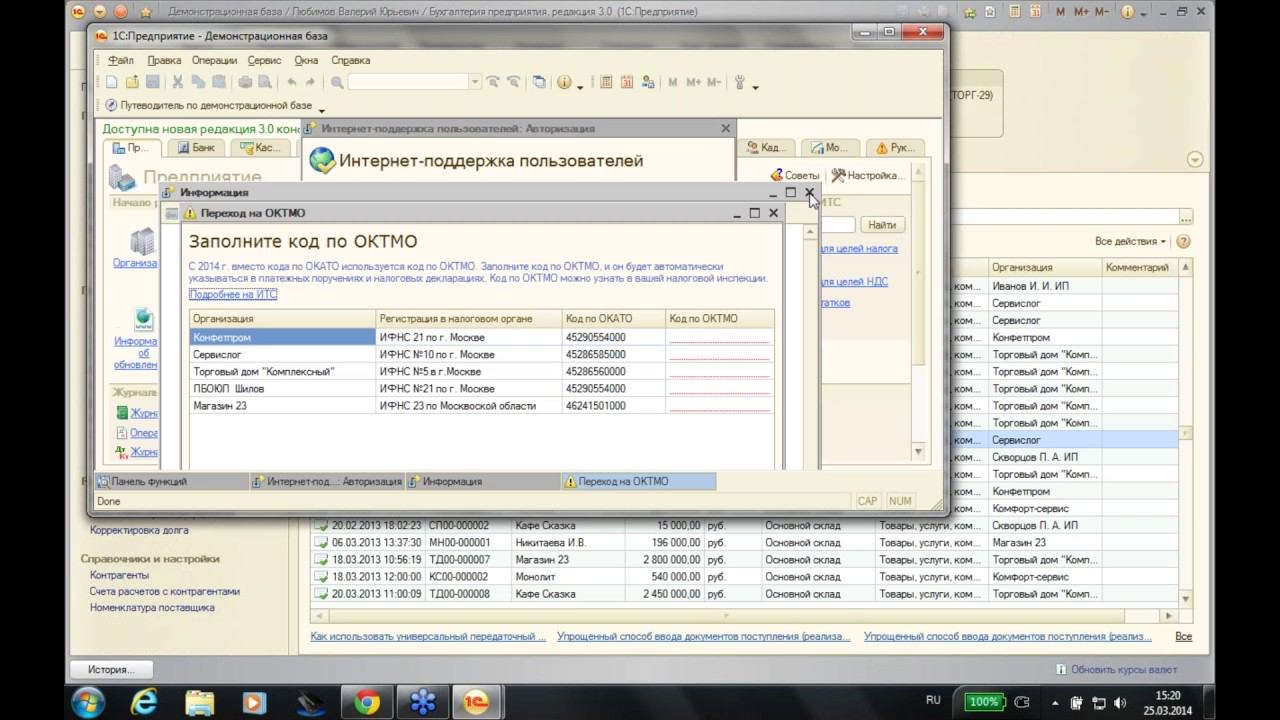Open the Файл menu
The height and width of the screenshot is (720, 1280).
[x=121, y=60]
